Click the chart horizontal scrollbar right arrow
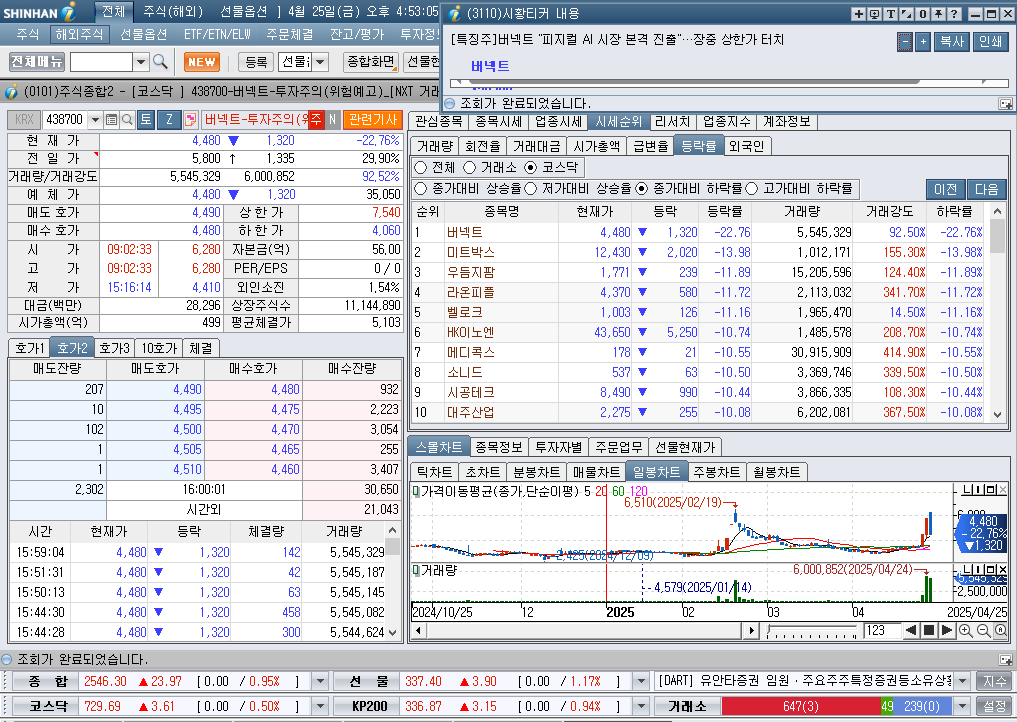This screenshot has width=1017, height=722. 751,631
